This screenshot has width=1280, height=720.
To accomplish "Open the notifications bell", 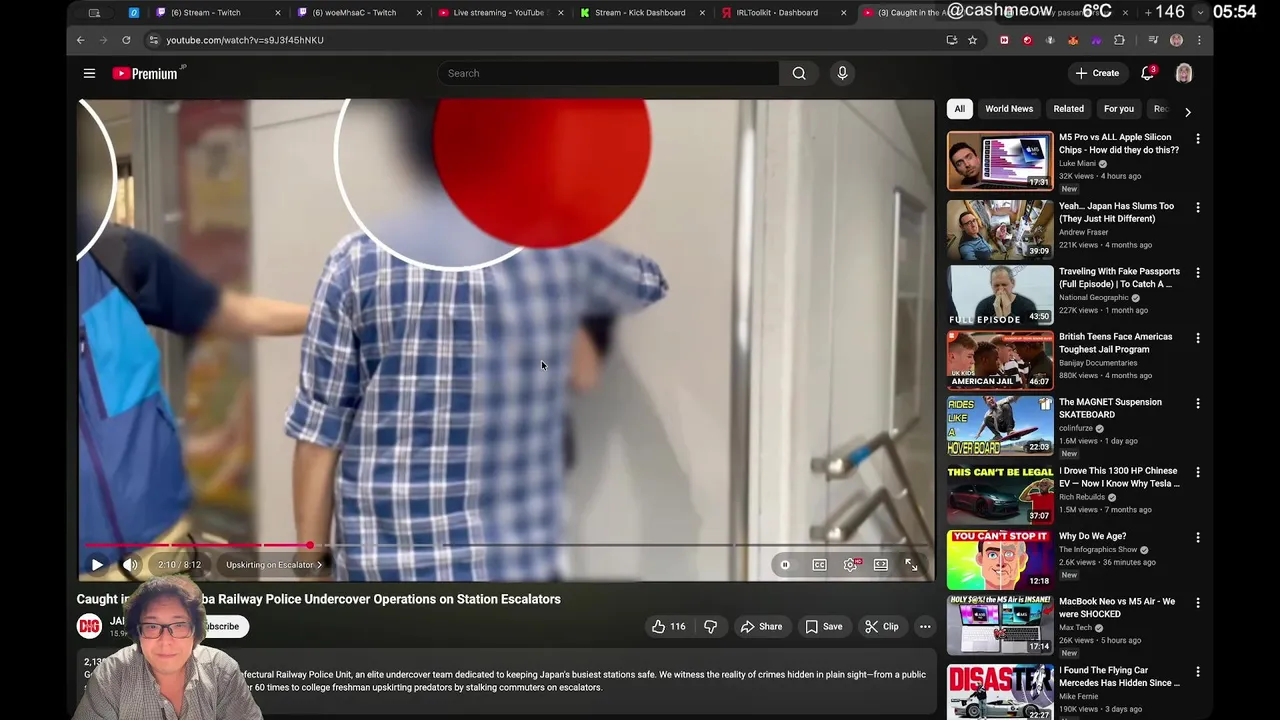I will pyautogui.click(x=1148, y=73).
